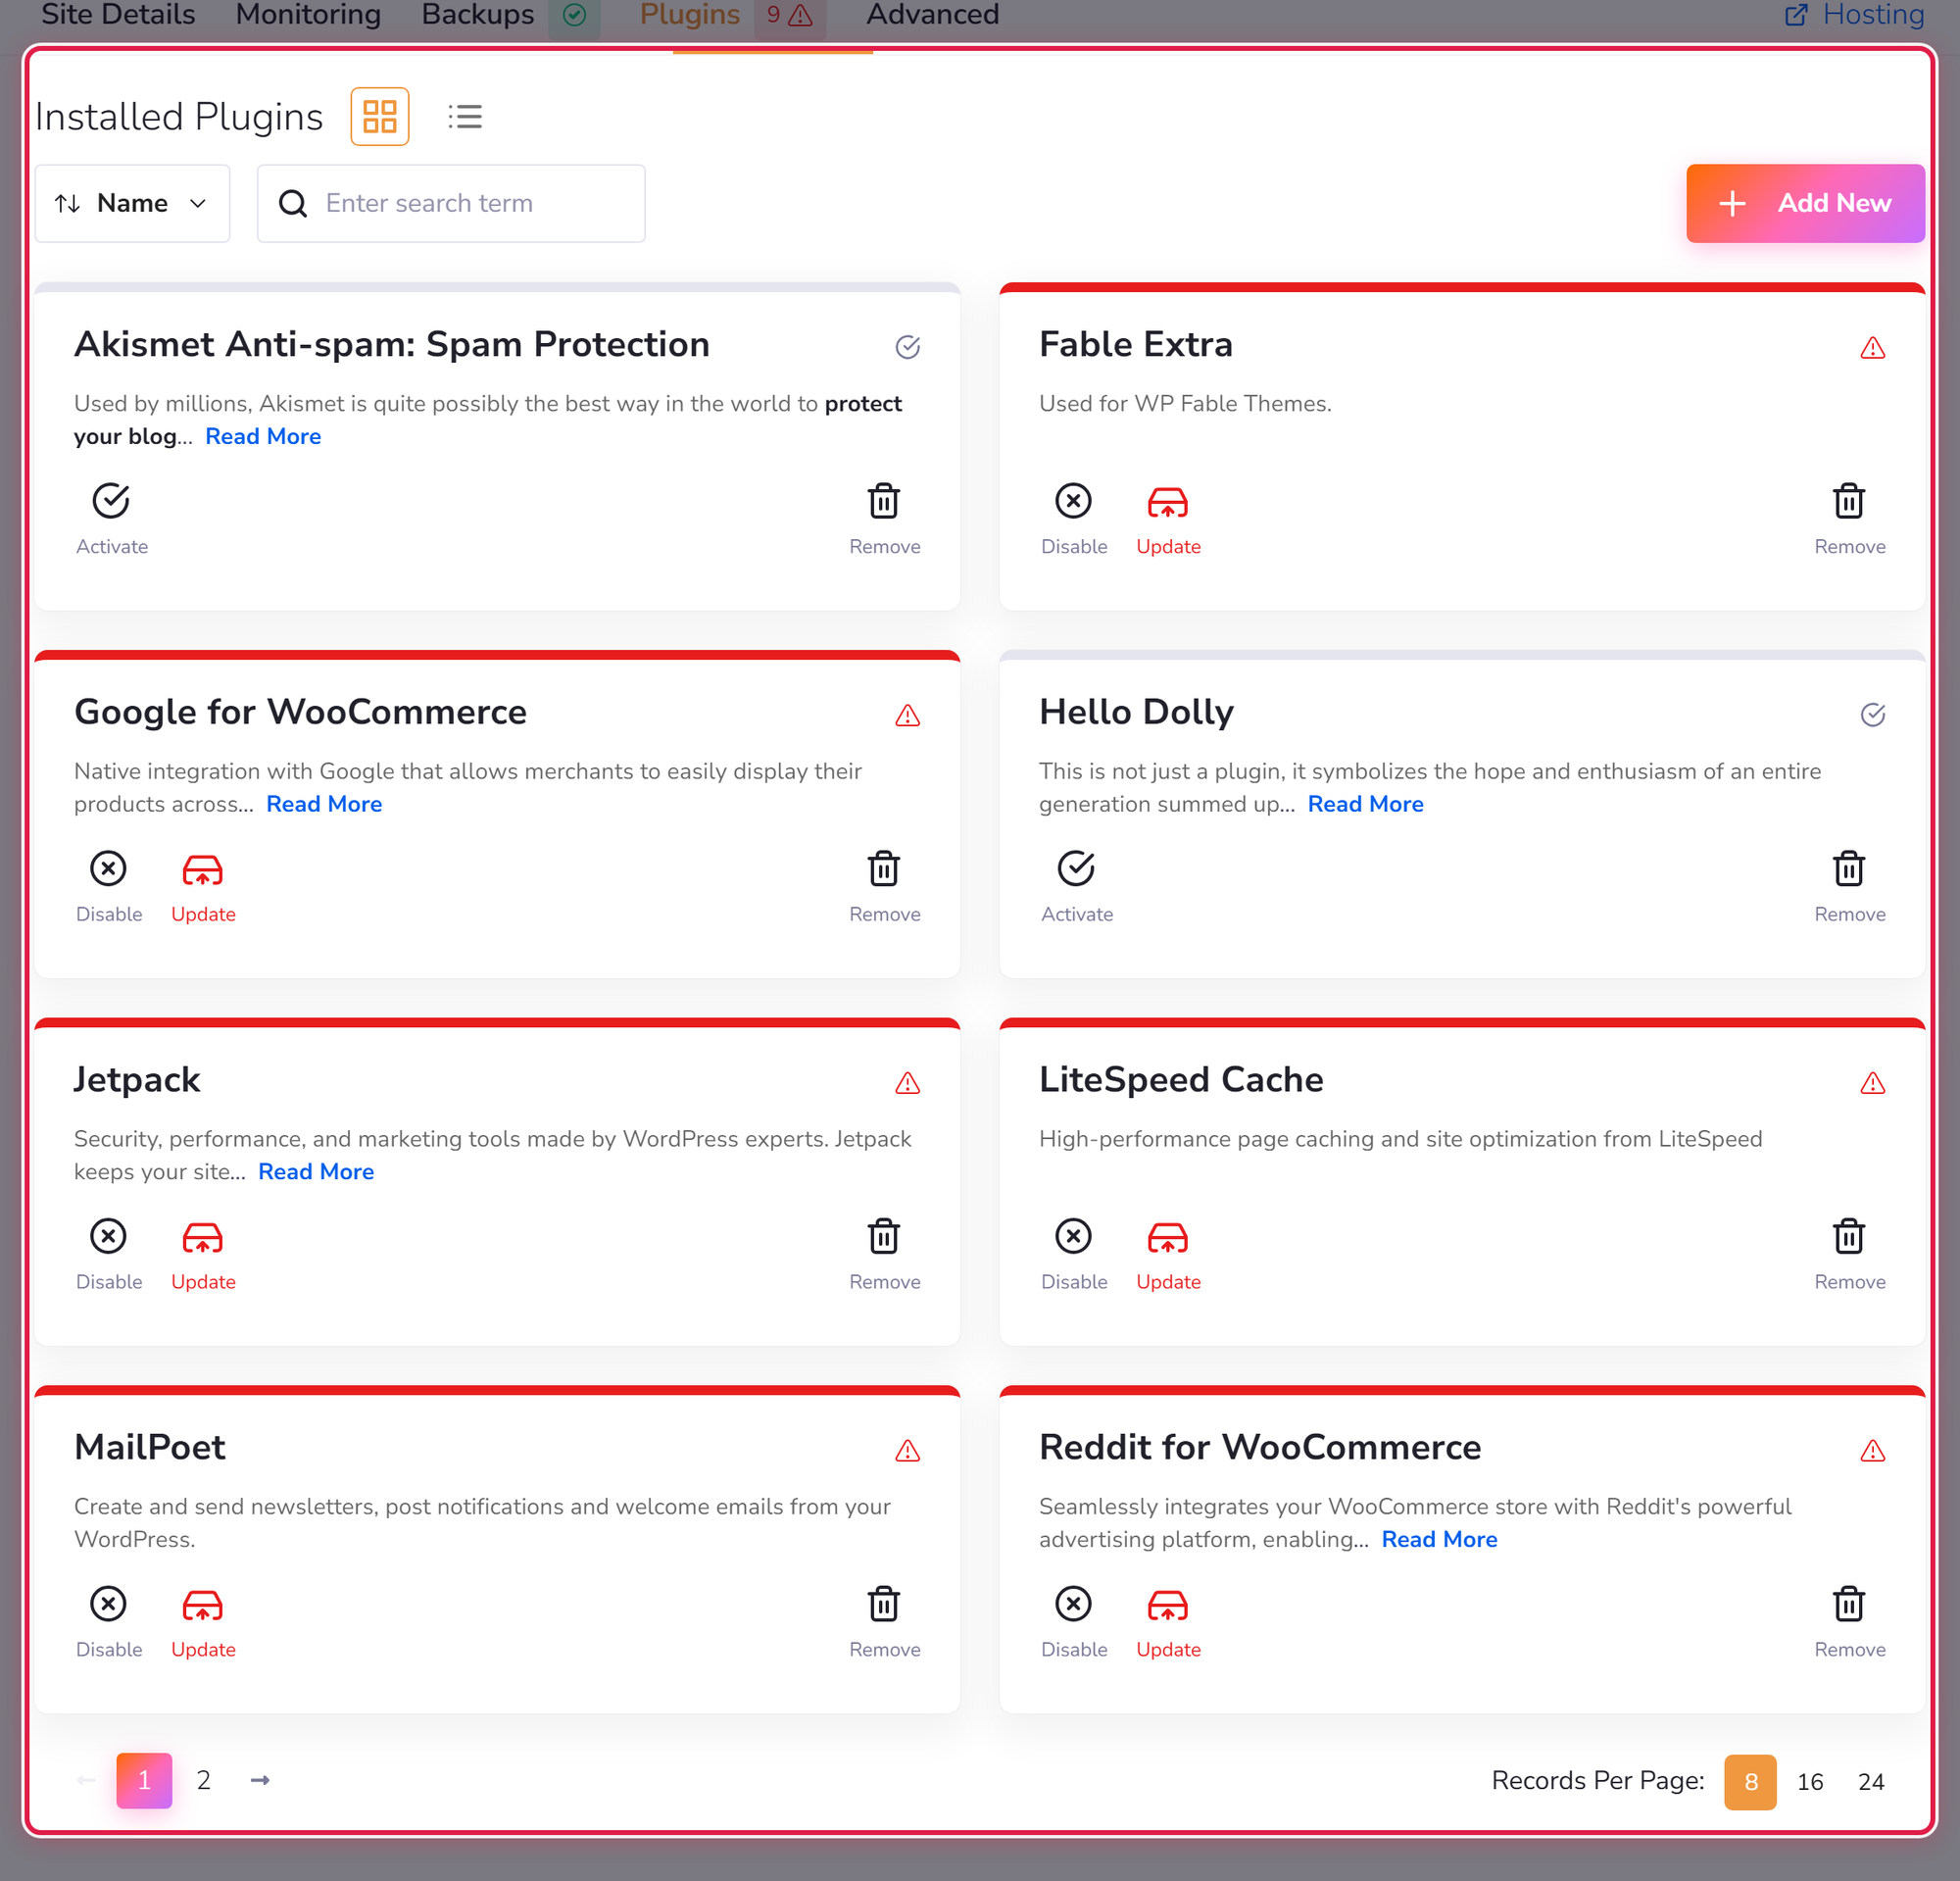The image size is (1960, 1881).
Task: Click Google for WooCommerce warning icon
Action: 907,715
